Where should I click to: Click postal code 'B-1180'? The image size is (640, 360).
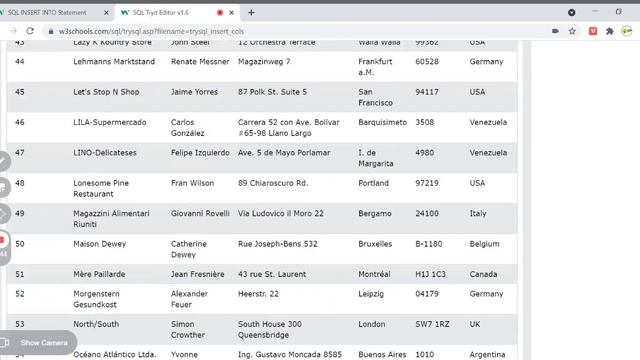pos(429,244)
